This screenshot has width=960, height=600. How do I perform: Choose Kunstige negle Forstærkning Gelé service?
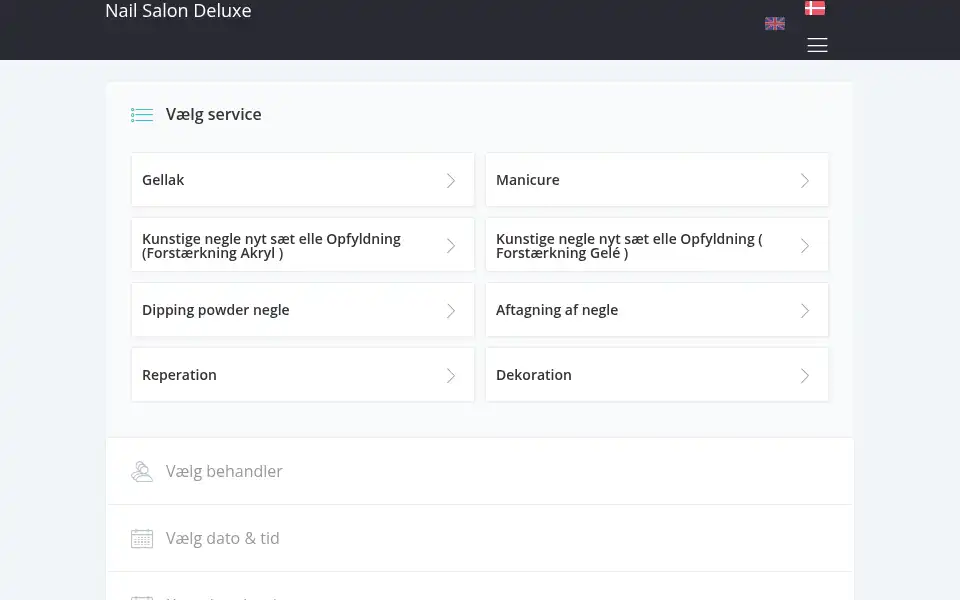tap(657, 245)
